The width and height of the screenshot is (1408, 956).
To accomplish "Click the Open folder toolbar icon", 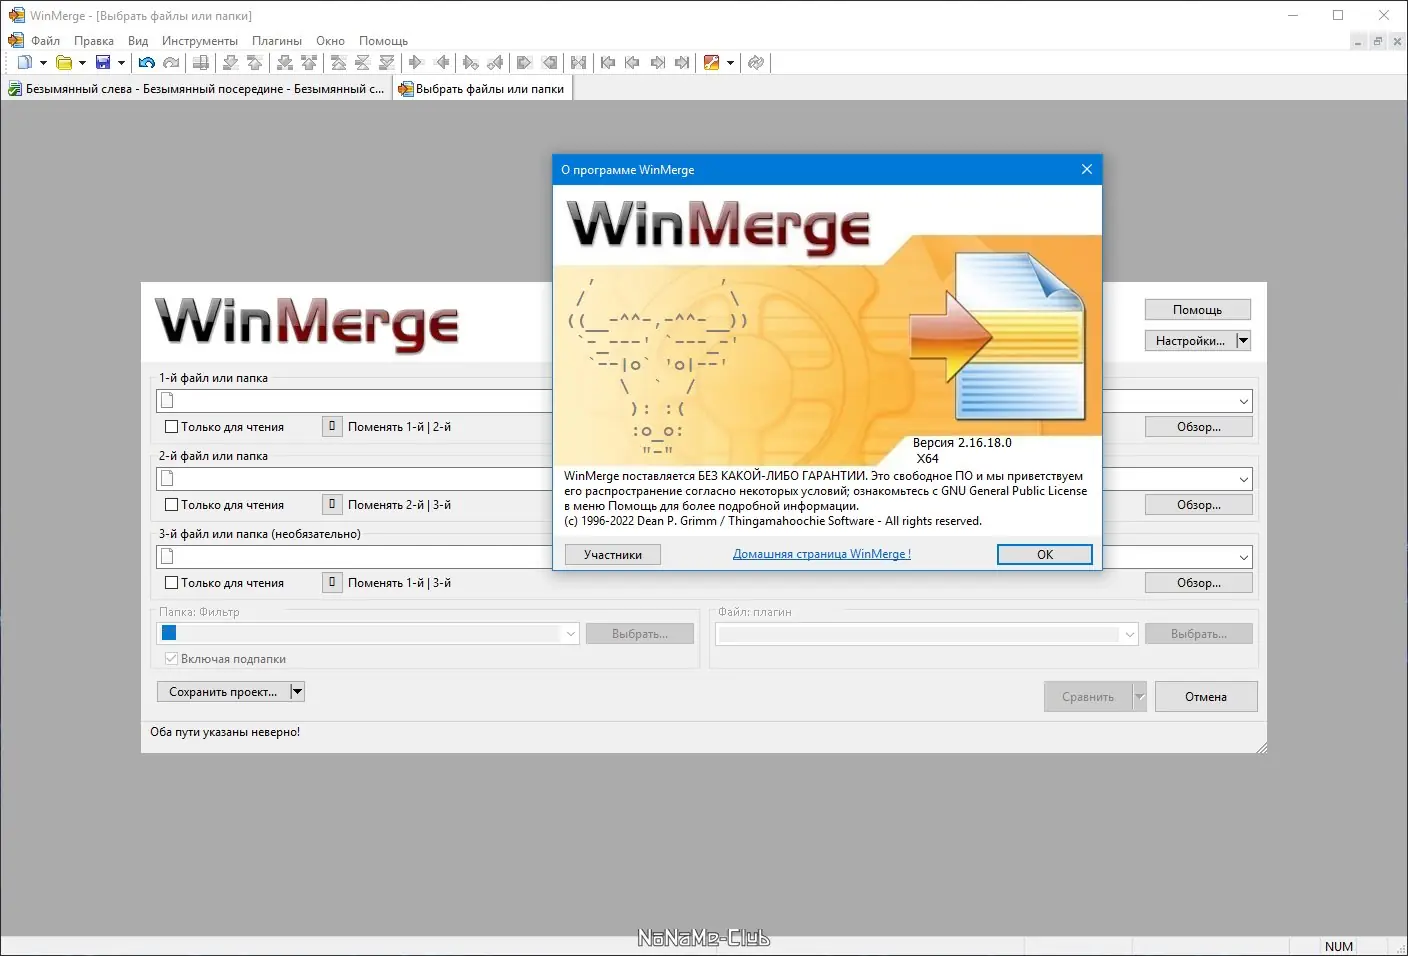I will click(64, 63).
